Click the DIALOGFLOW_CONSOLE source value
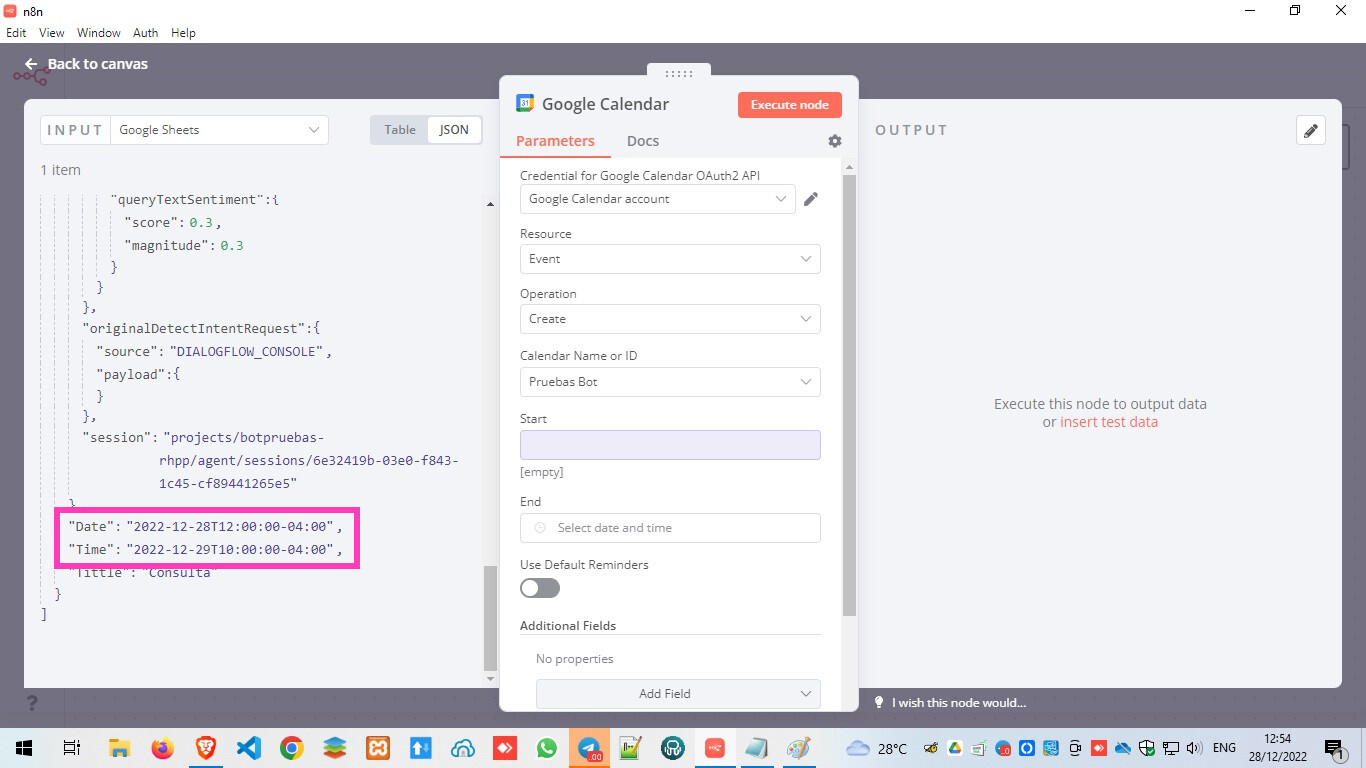This screenshot has width=1366, height=768. [x=248, y=351]
